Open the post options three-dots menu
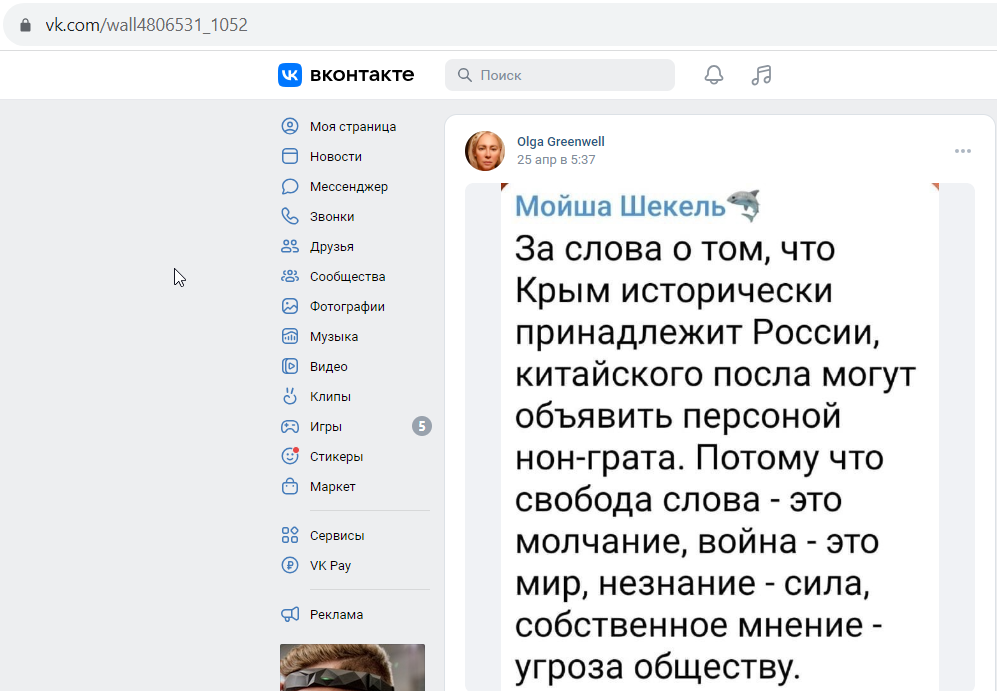This screenshot has height=691, width=997. (963, 151)
